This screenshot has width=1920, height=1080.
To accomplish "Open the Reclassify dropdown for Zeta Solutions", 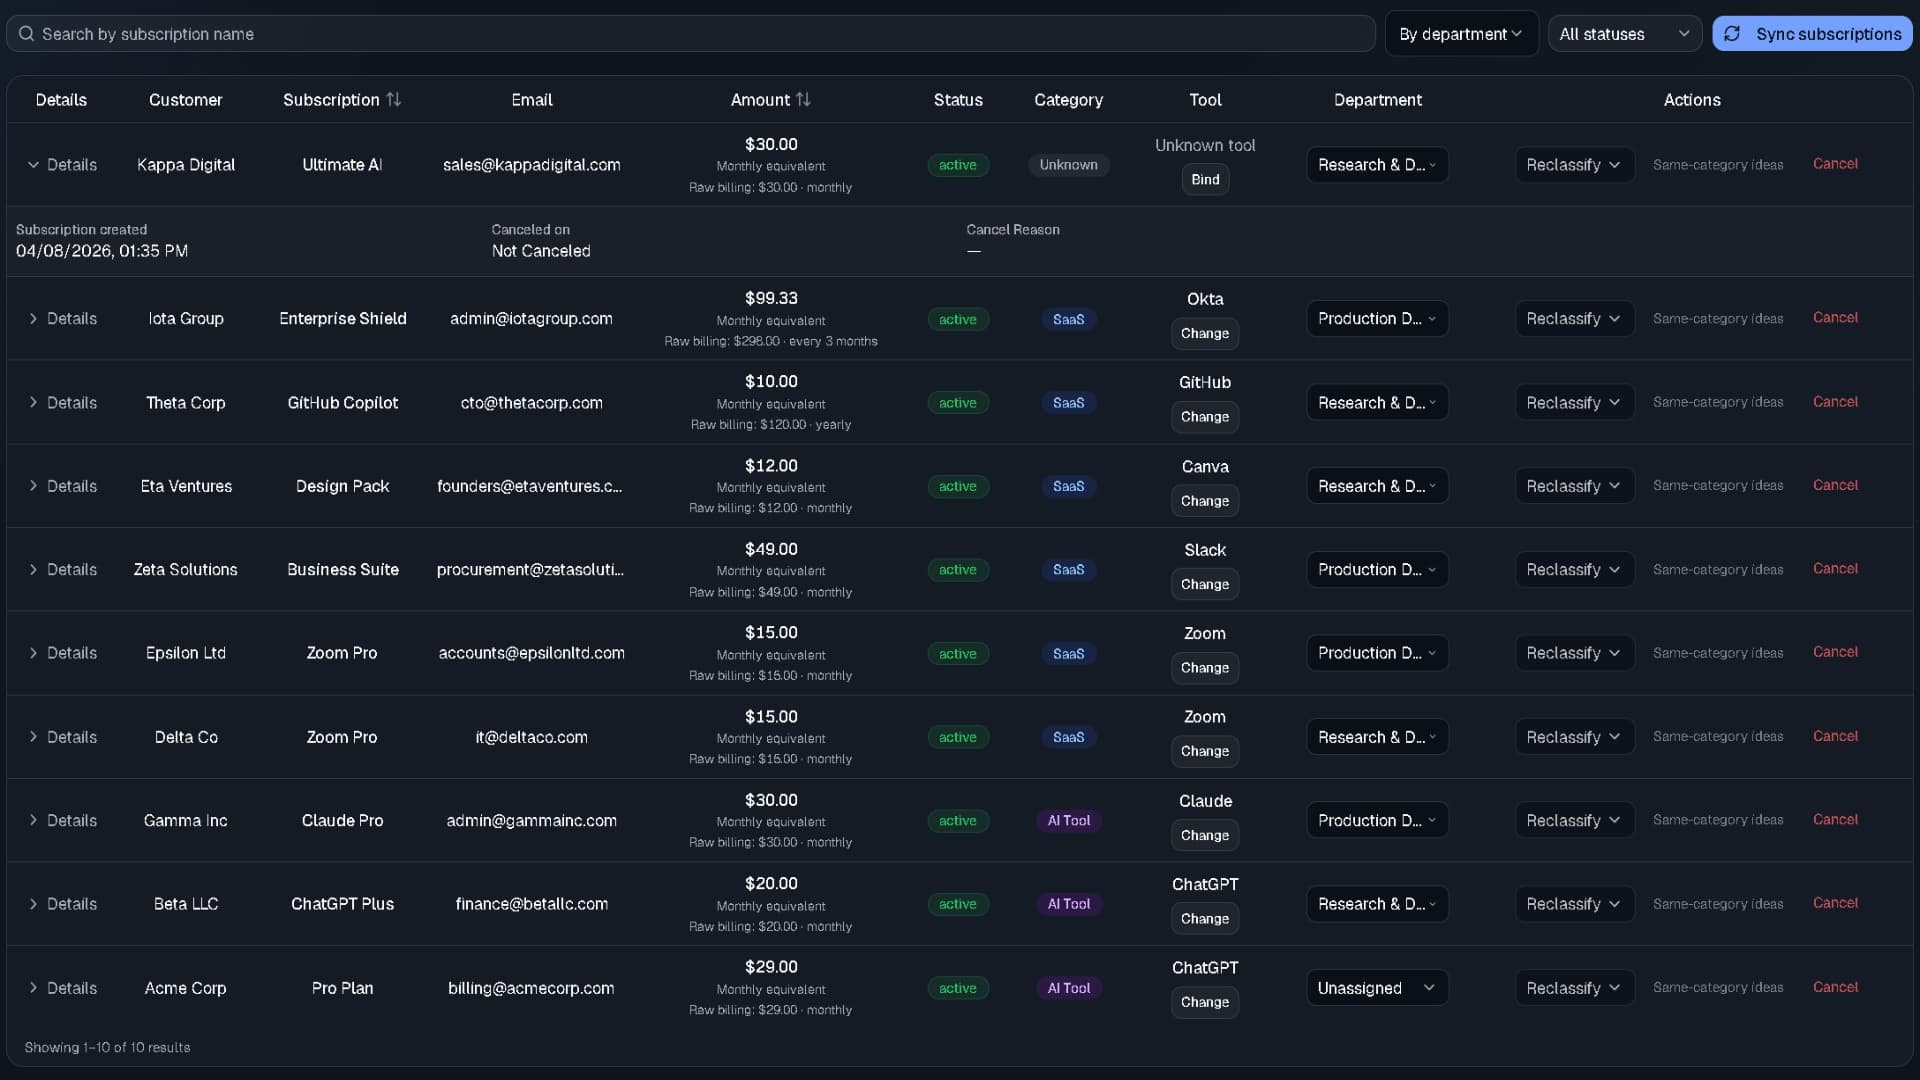I will pos(1574,569).
